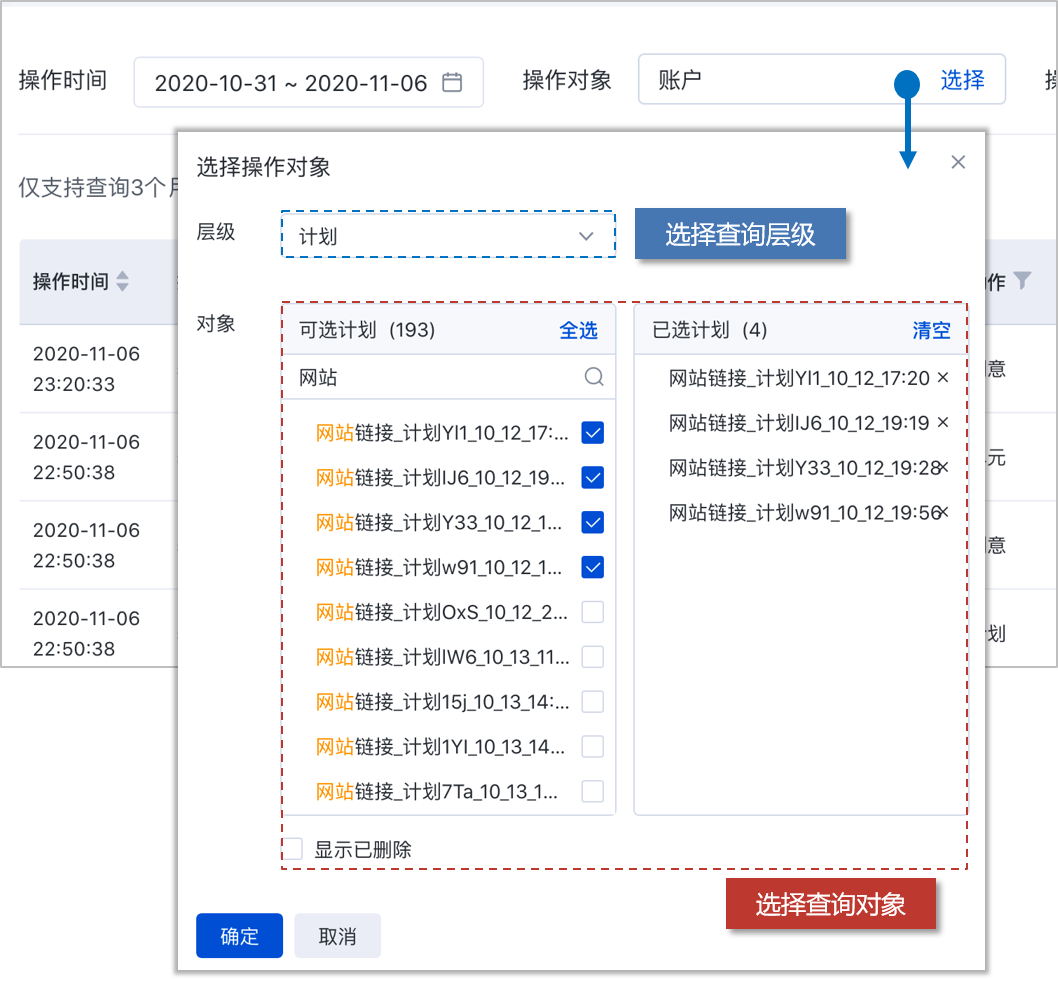Close the 选择操作对象 dialog
This screenshot has height=981, width=1058.
tap(958, 162)
